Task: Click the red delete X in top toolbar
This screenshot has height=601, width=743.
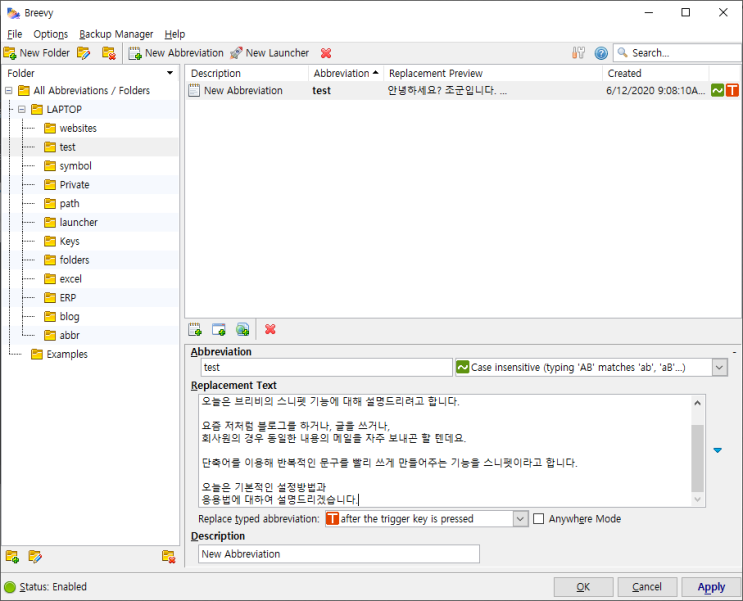Action: point(326,53)
